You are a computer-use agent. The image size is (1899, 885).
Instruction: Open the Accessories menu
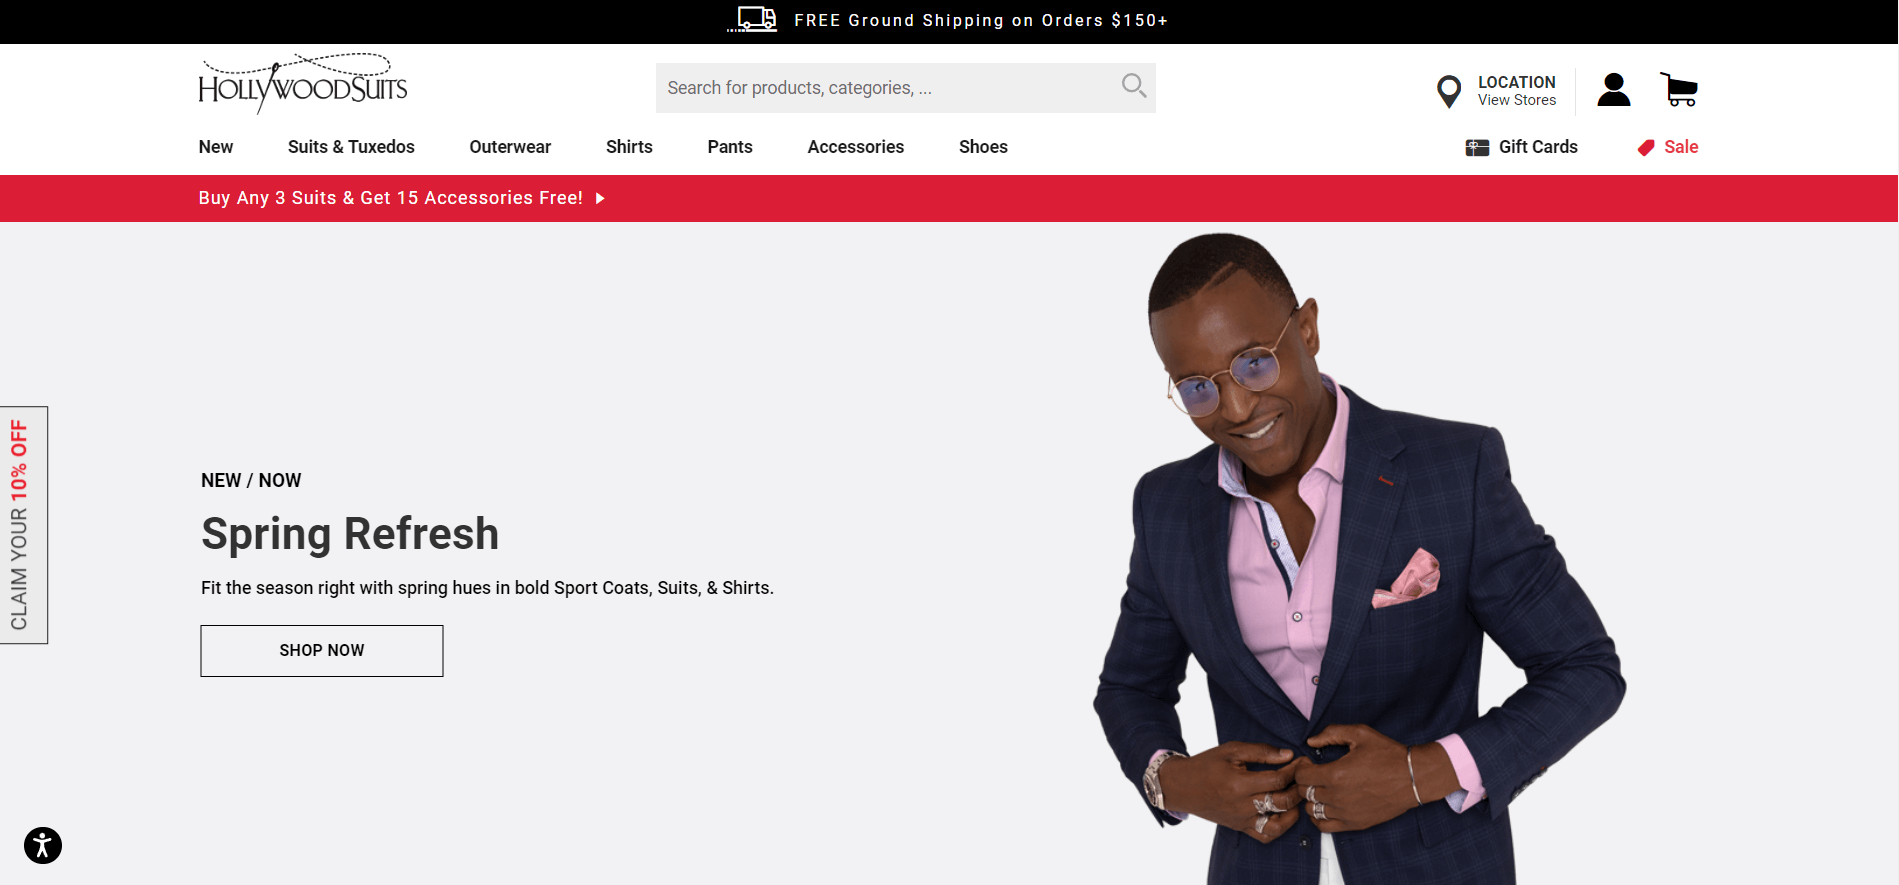click(856, 147)
